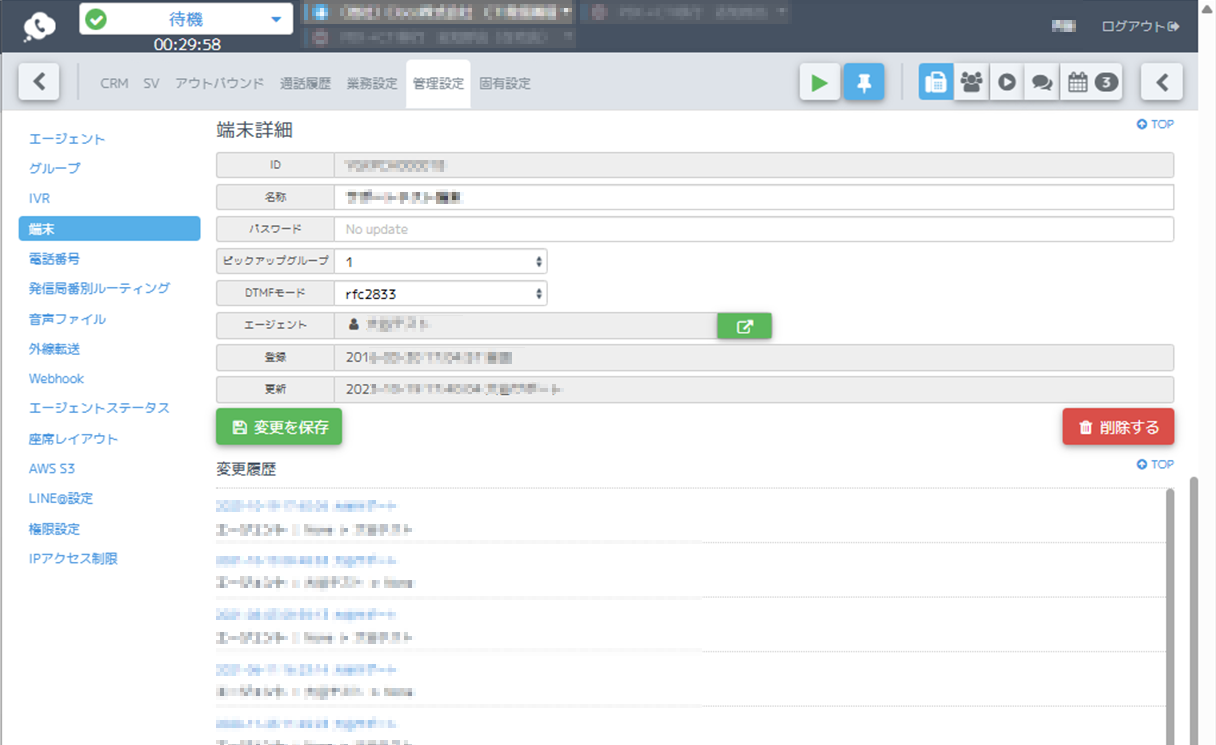Viewport: 1216px width, 745px height.
Task: Open the phone/fax panel icon
Action: (936, 83)
